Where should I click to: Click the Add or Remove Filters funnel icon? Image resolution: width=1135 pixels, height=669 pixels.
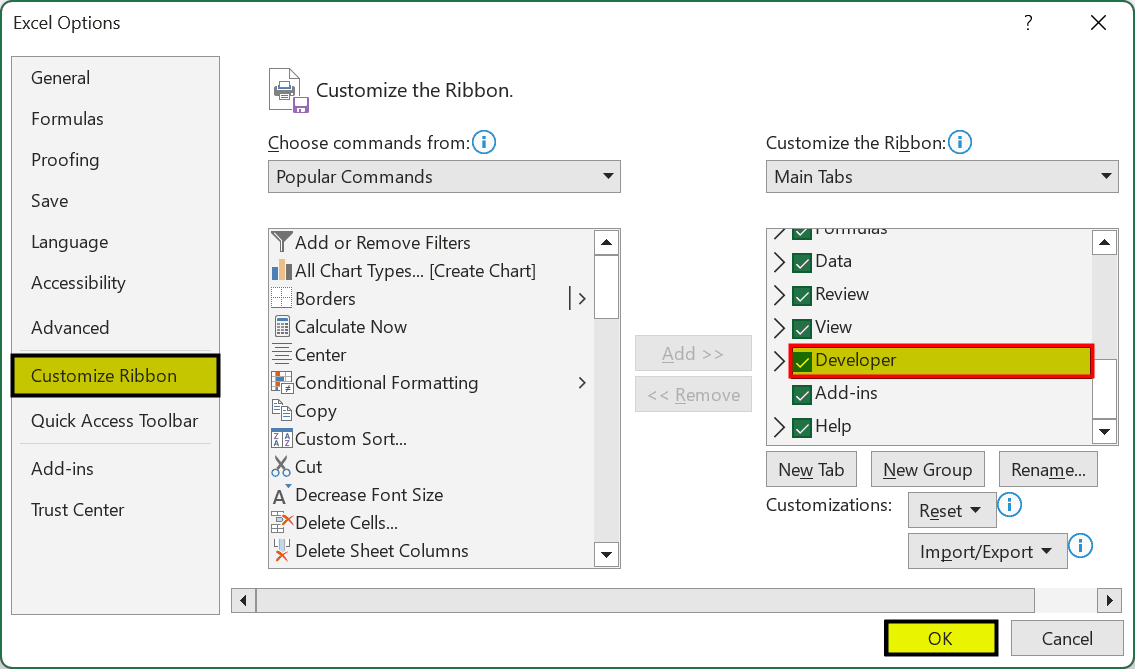coord(281,242)
